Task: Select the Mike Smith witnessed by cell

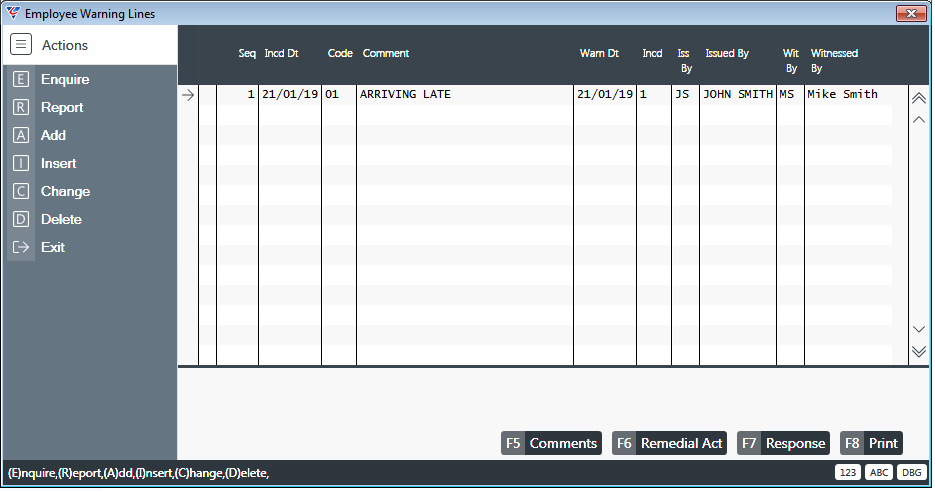Action: [848, 94]
